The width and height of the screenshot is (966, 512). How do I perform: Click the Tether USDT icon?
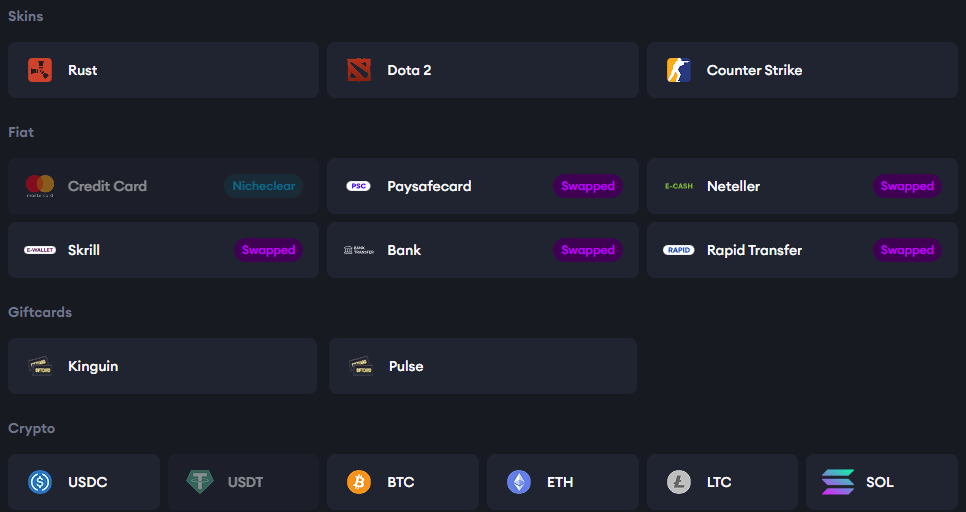coord(200,482)
